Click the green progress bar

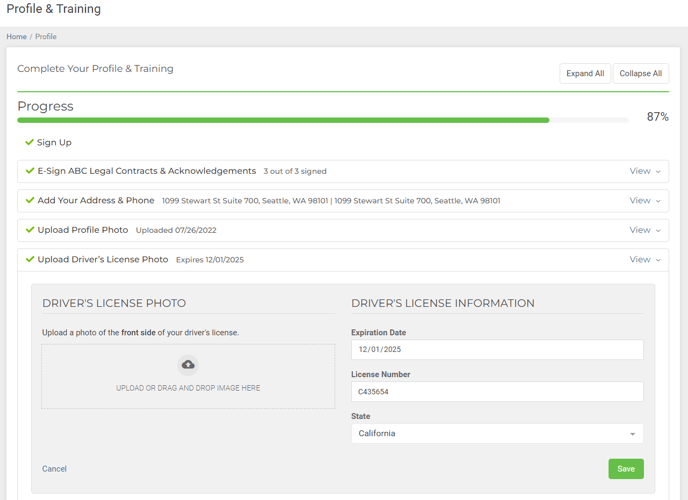[283, 120]
